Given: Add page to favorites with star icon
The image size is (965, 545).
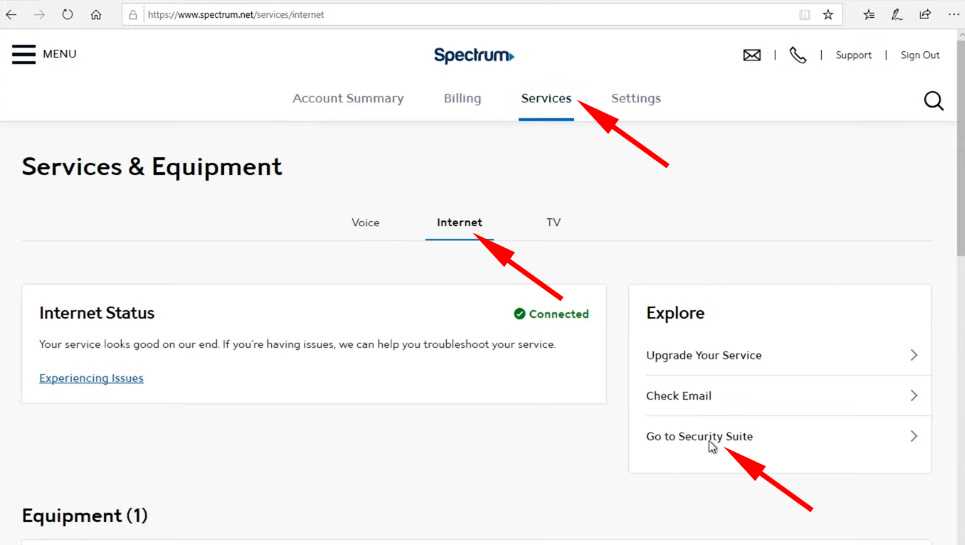Looking at the screenshot, I should coord(828,15).
